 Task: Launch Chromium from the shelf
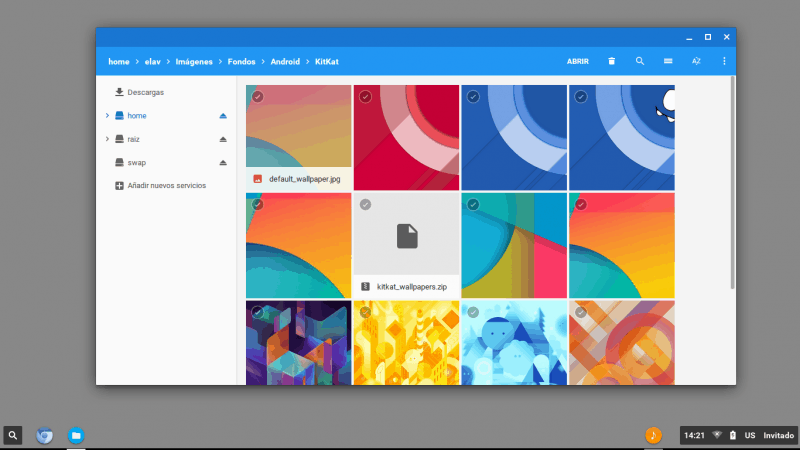[x=44, y=435]
